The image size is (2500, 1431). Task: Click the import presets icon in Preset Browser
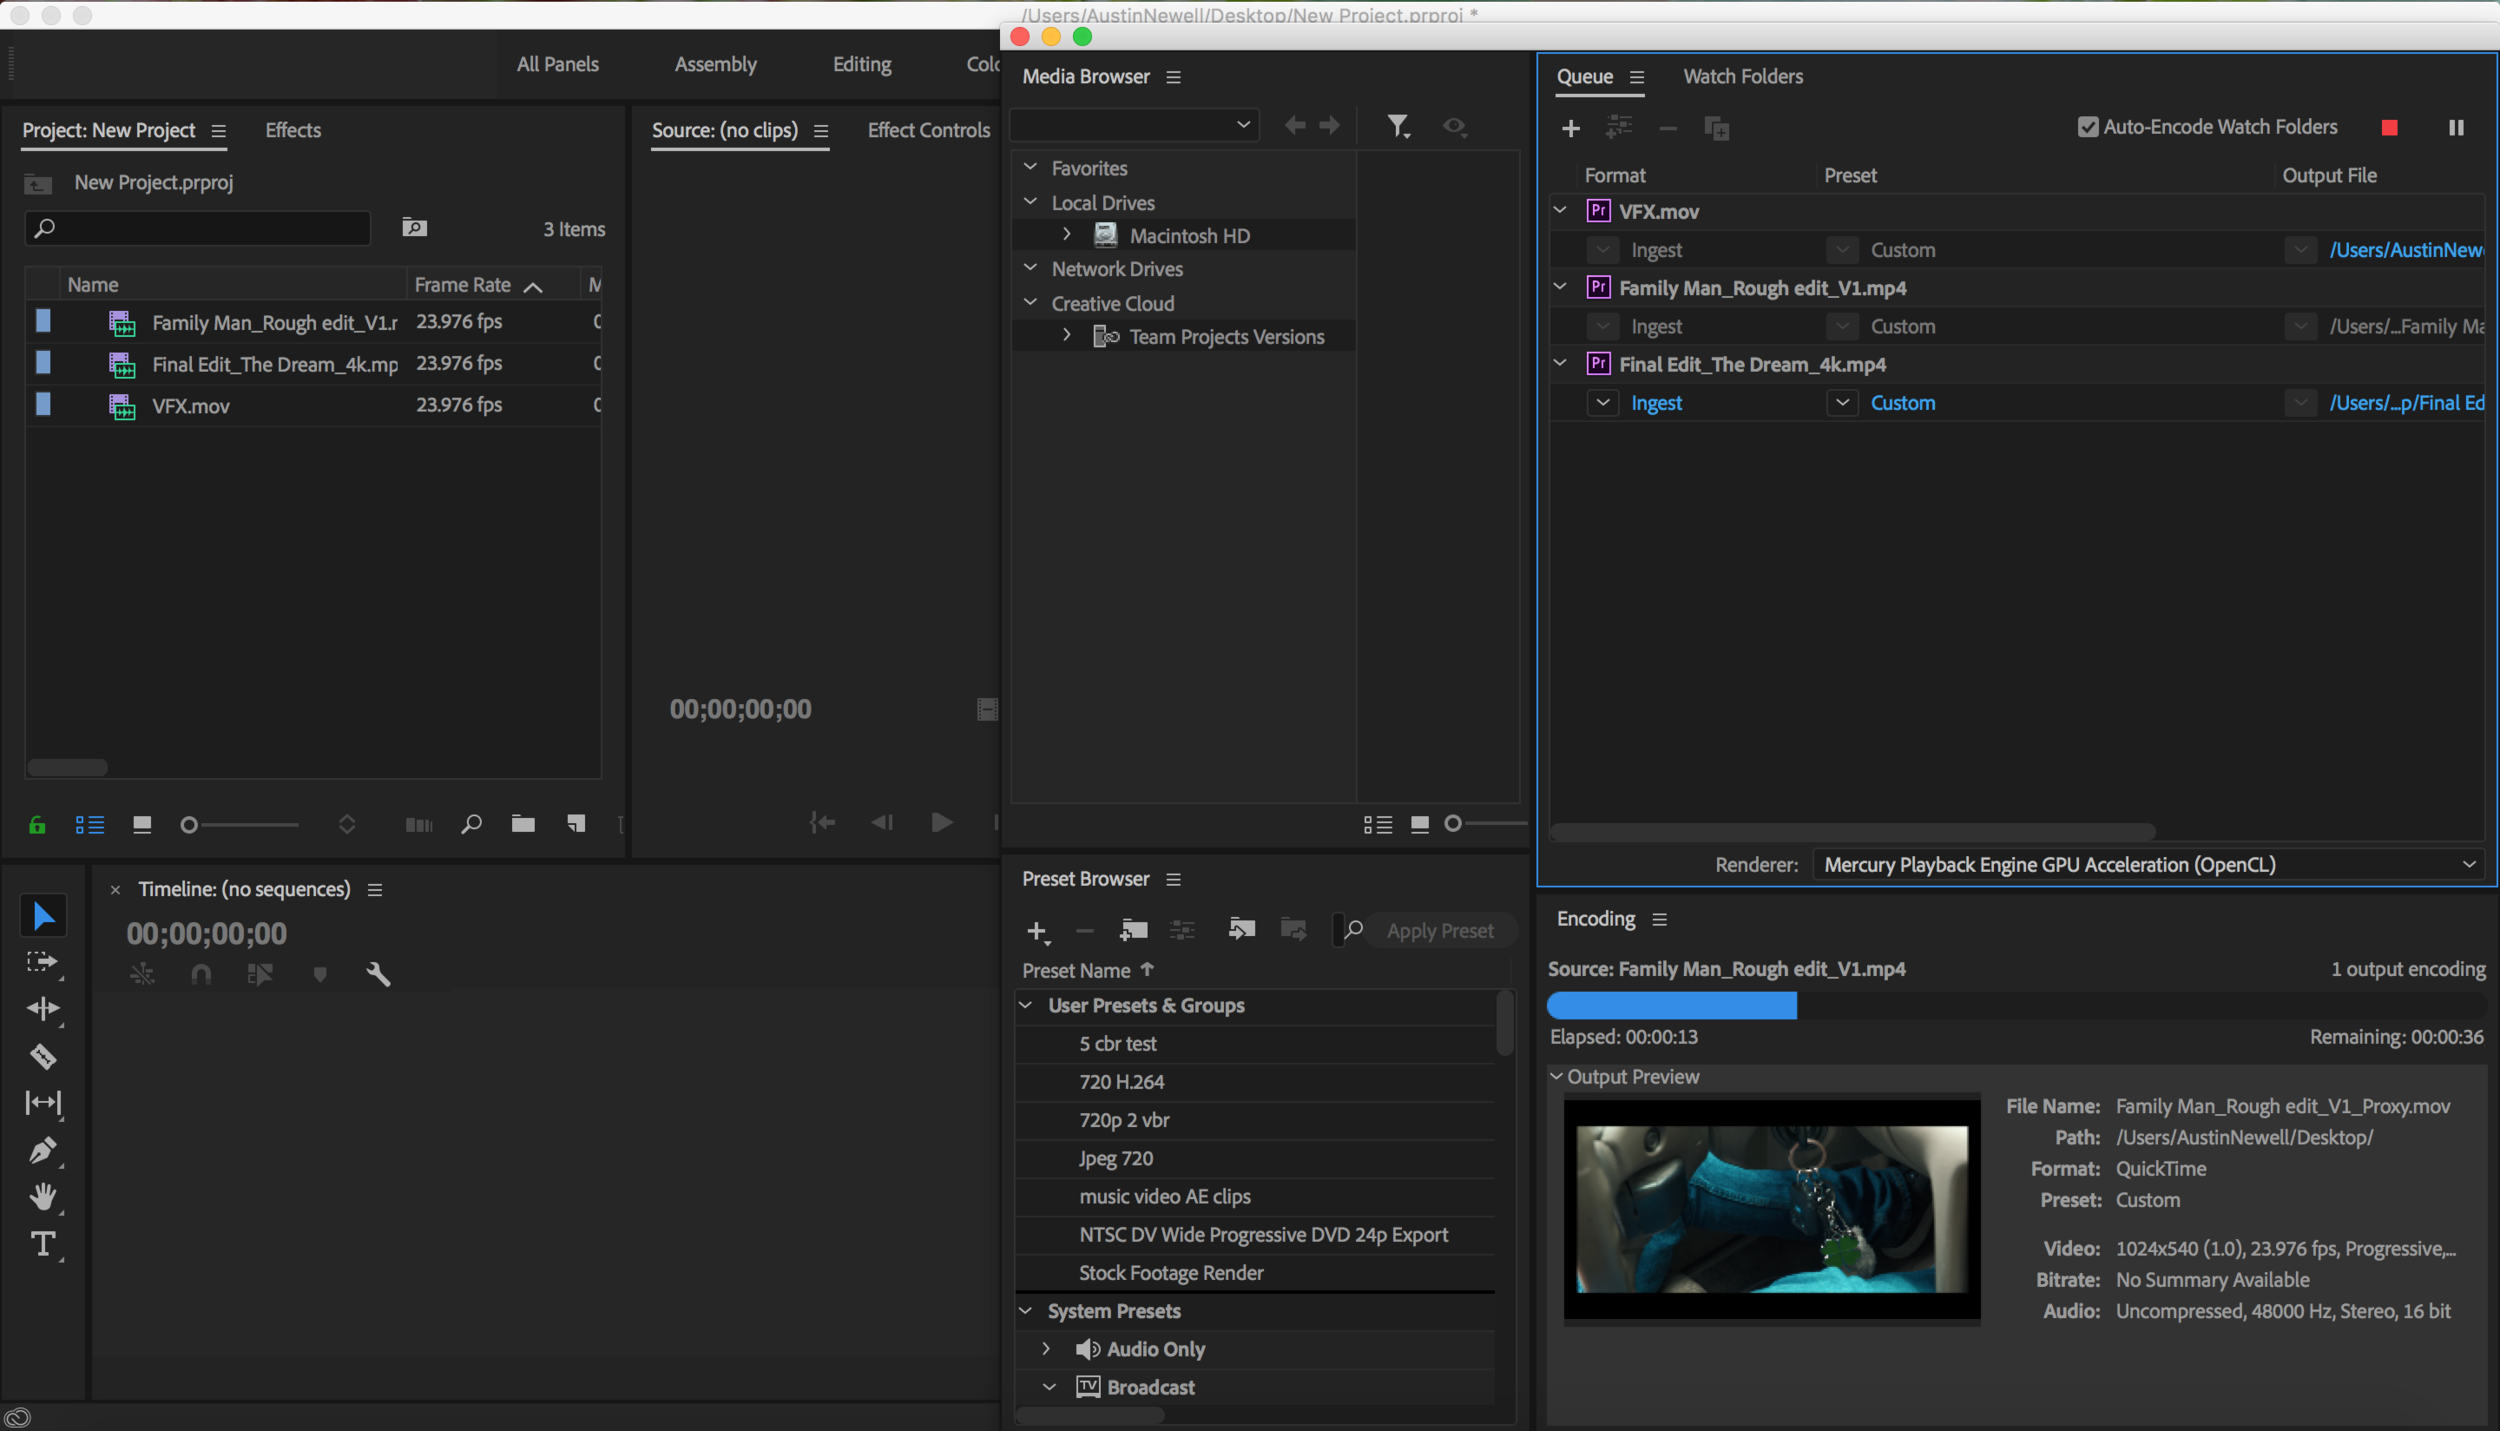[x=1241, y=930]
